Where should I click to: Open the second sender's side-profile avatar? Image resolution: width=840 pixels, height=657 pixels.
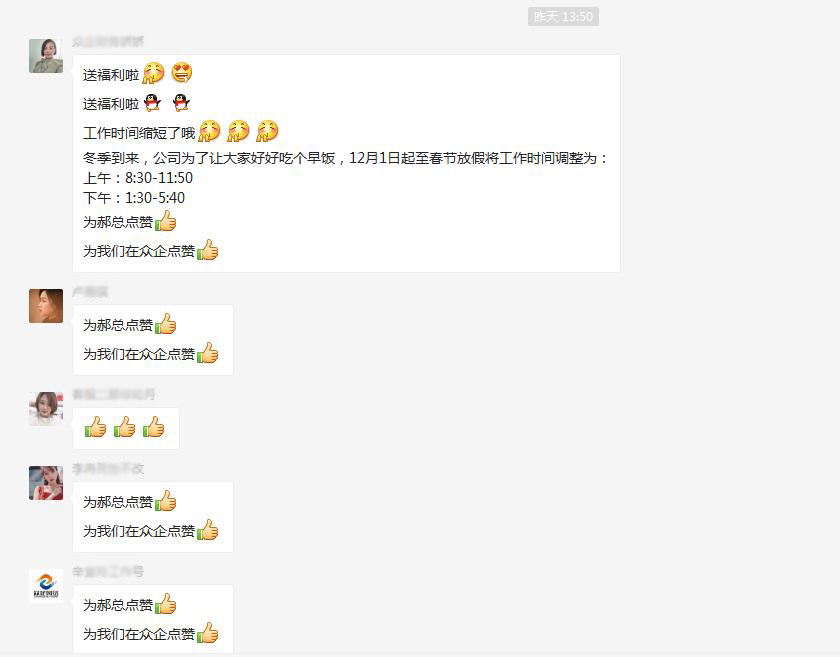(x=46, y=306)
